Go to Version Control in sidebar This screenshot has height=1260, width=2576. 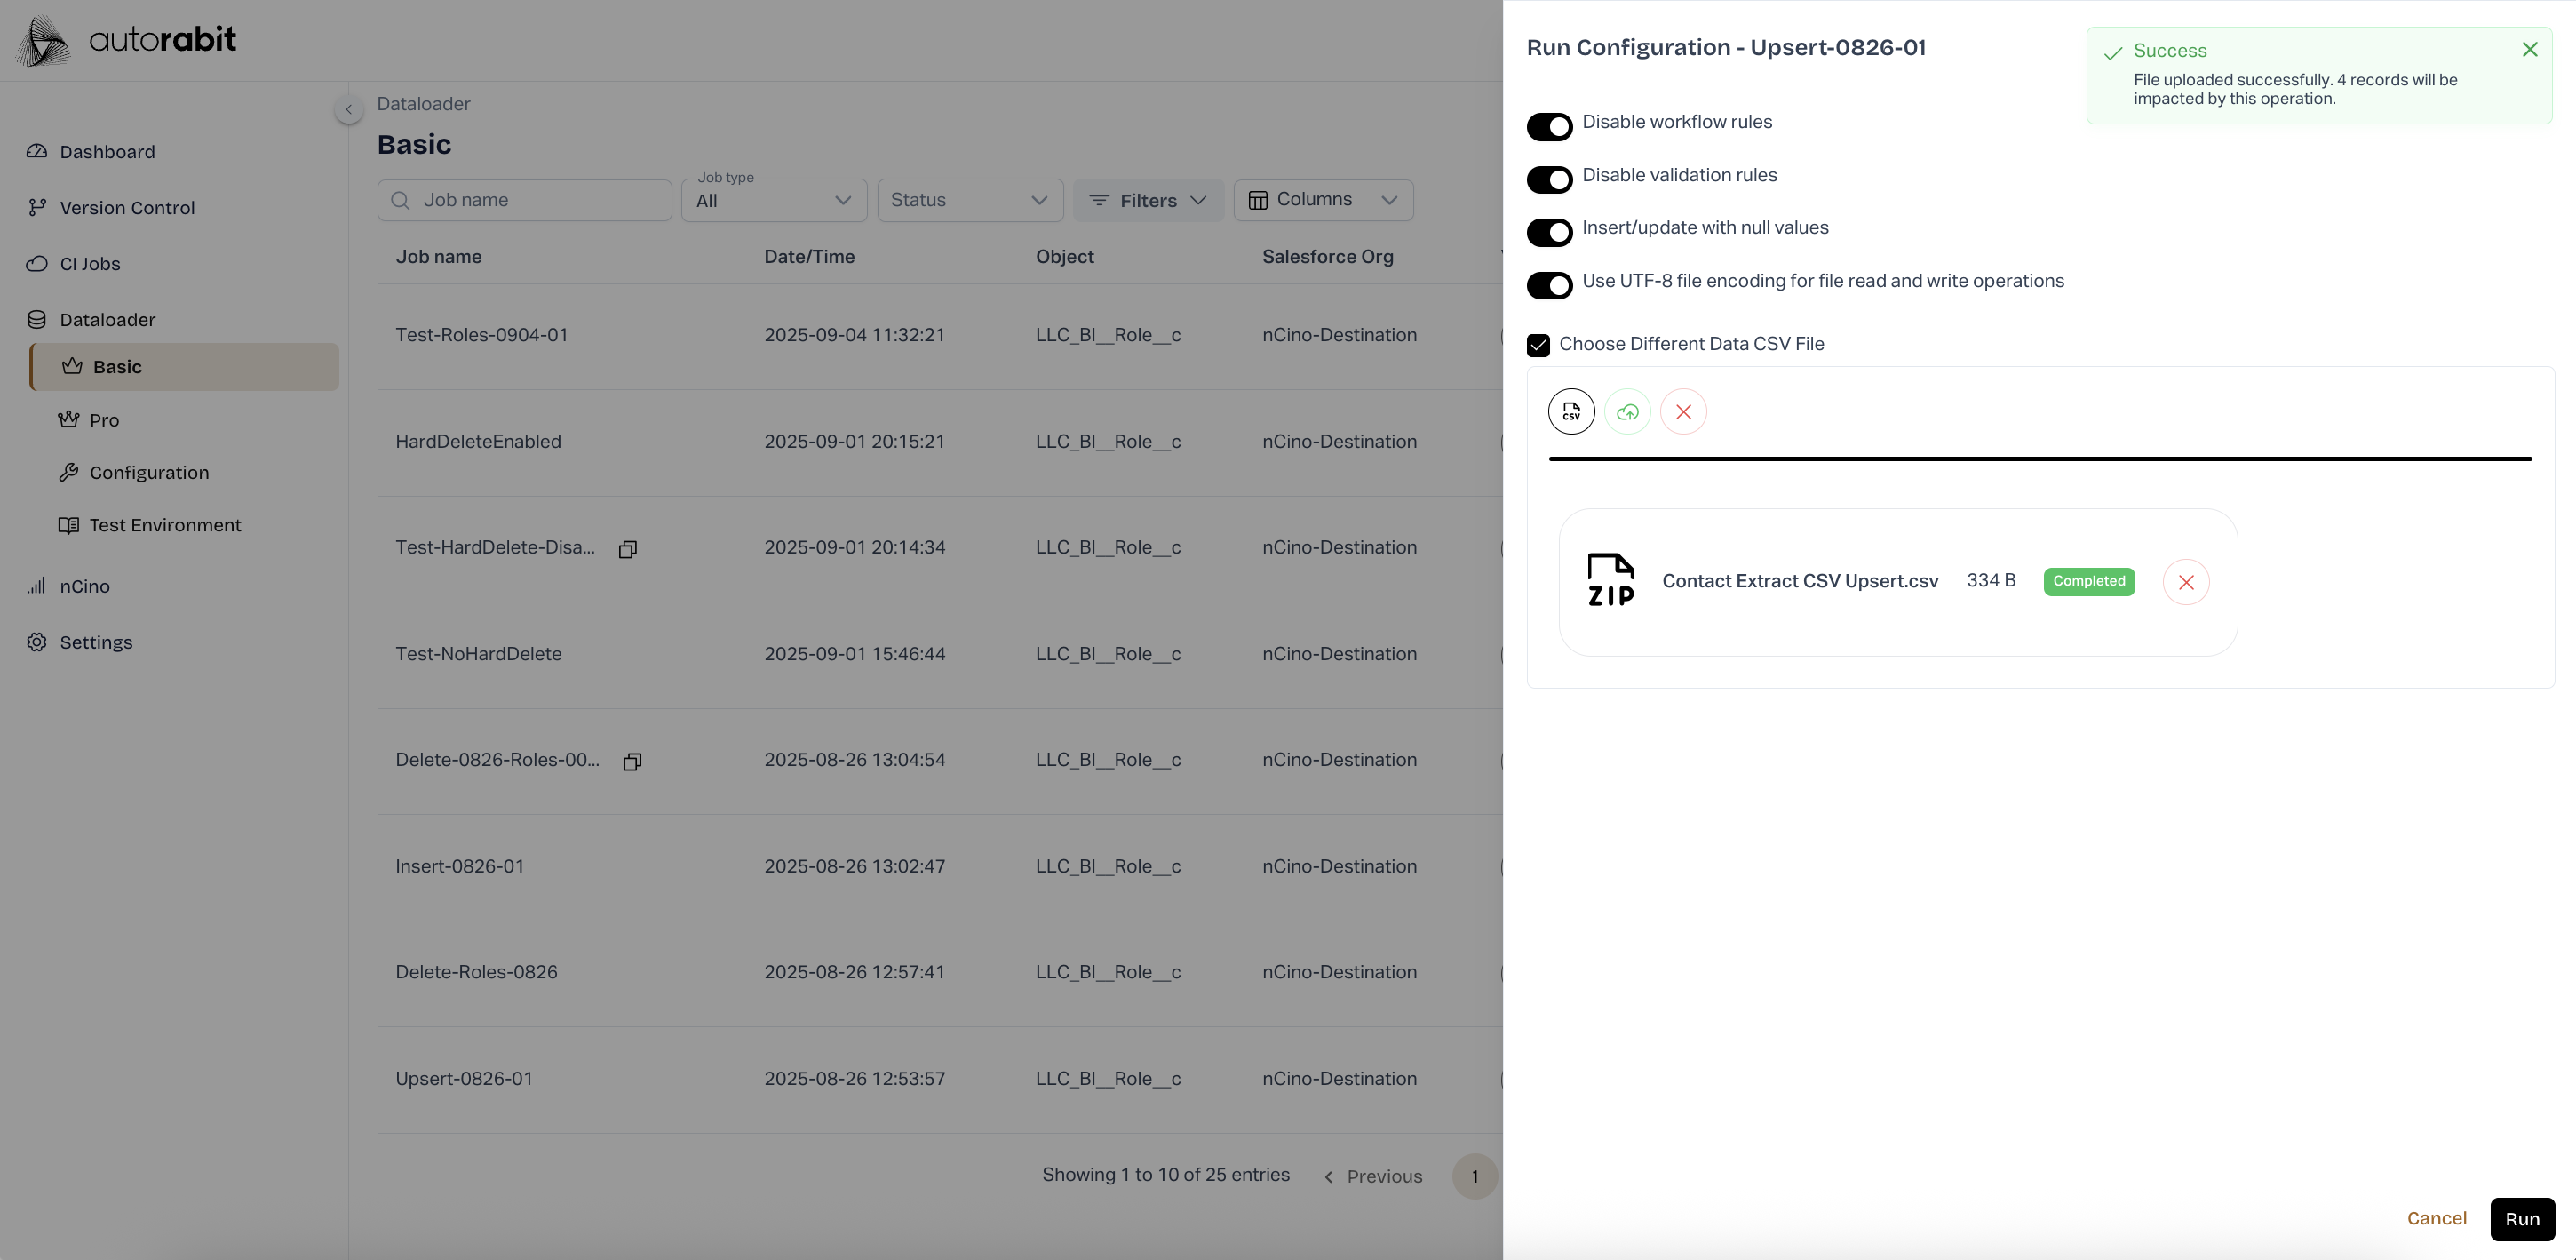[127, 208]
